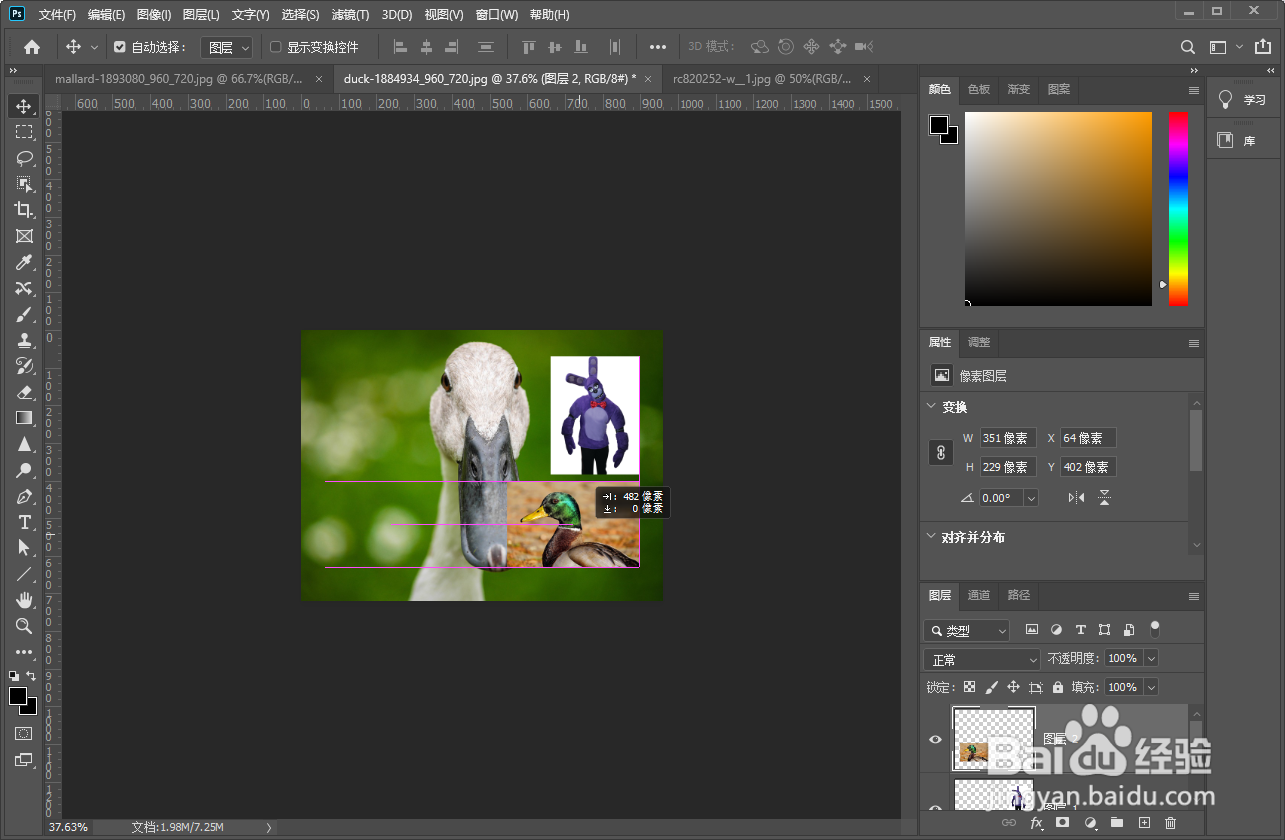Select the 图层 2 layer thumbnail
1285x840 pixels.
click(993, 739)
